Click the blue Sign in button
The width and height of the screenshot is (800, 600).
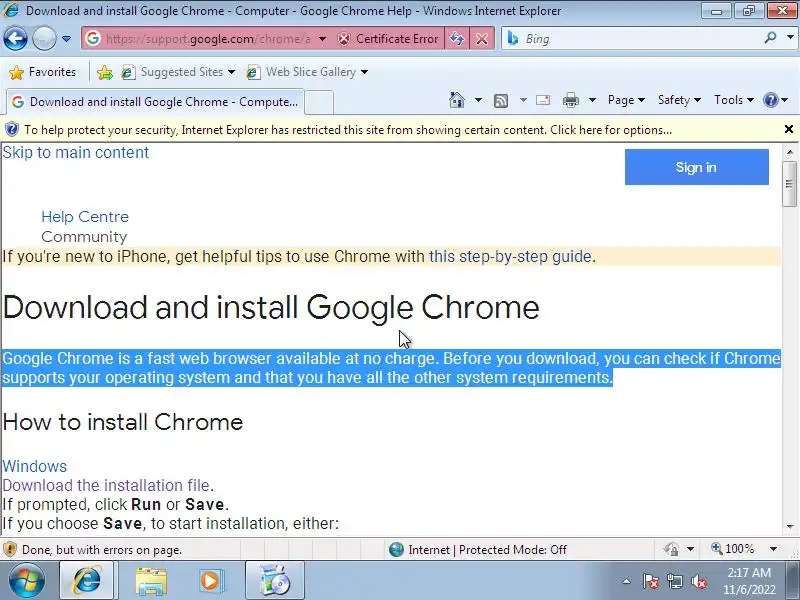pos(696,167)
